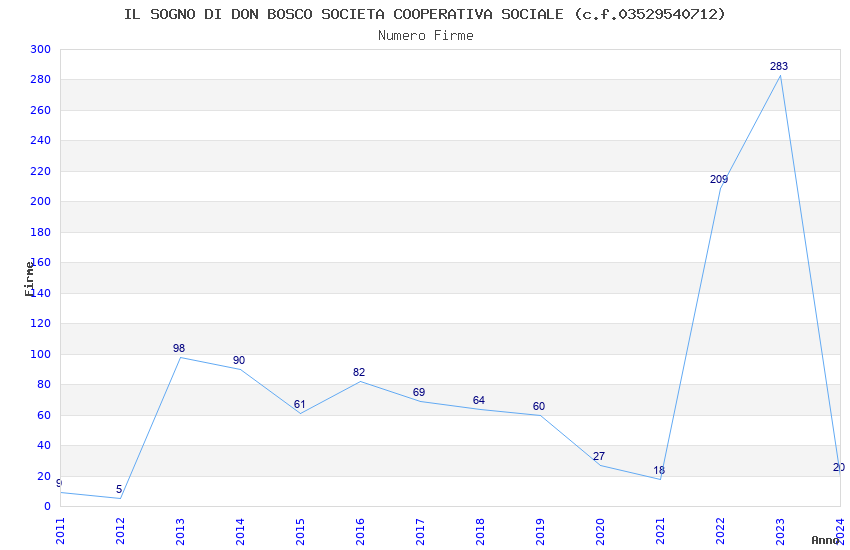This screenshot has height=550, width=850.
Task: Click y-axis tick label 220
Action: tap(41, 171)
